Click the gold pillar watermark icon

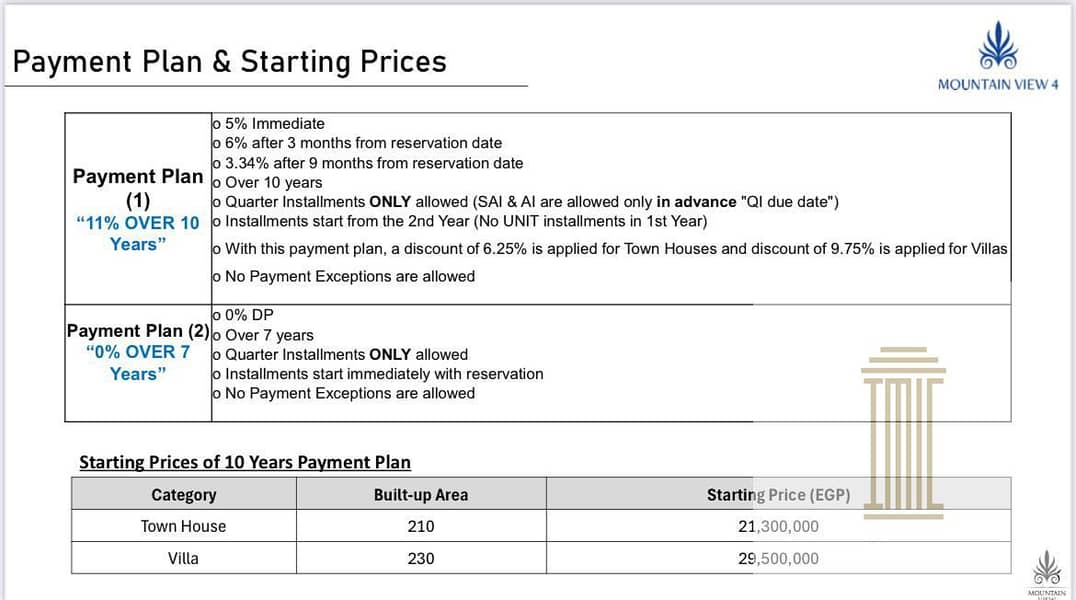903,432
